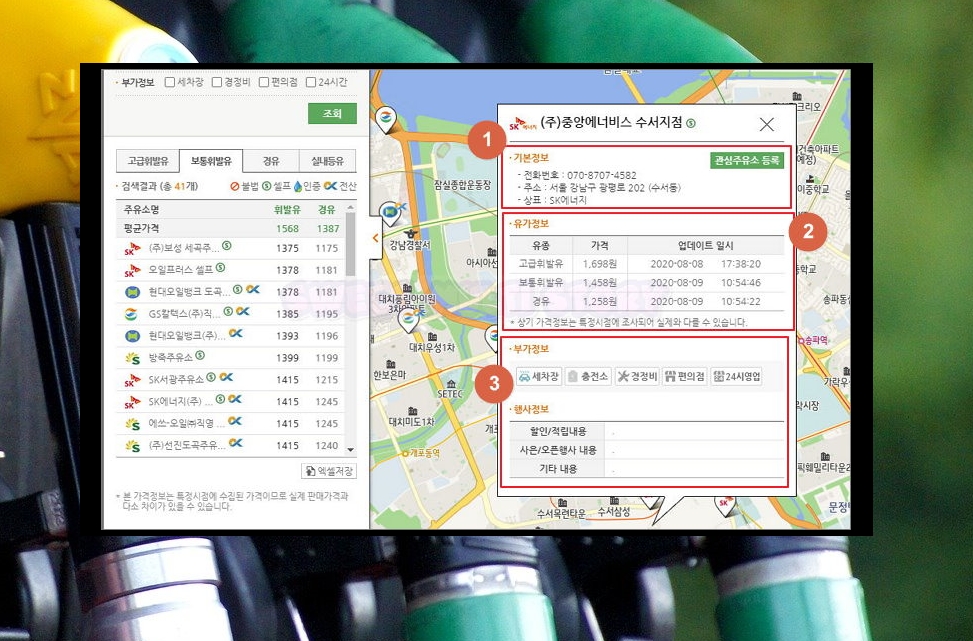The width and height of the screenshot is (973, 641).
Task: Select 오일프러스 셀프 station name
Action: 181,270
